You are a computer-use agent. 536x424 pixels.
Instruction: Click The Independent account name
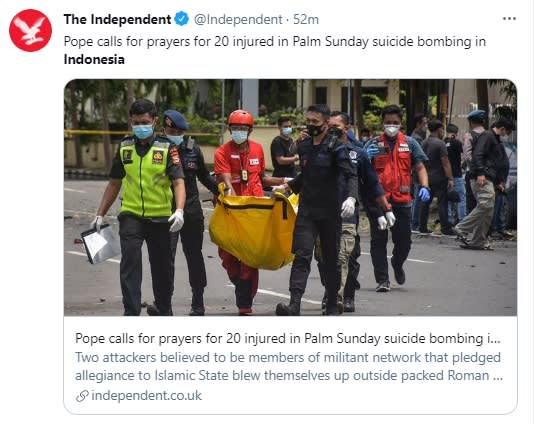(x=117, y=19)
